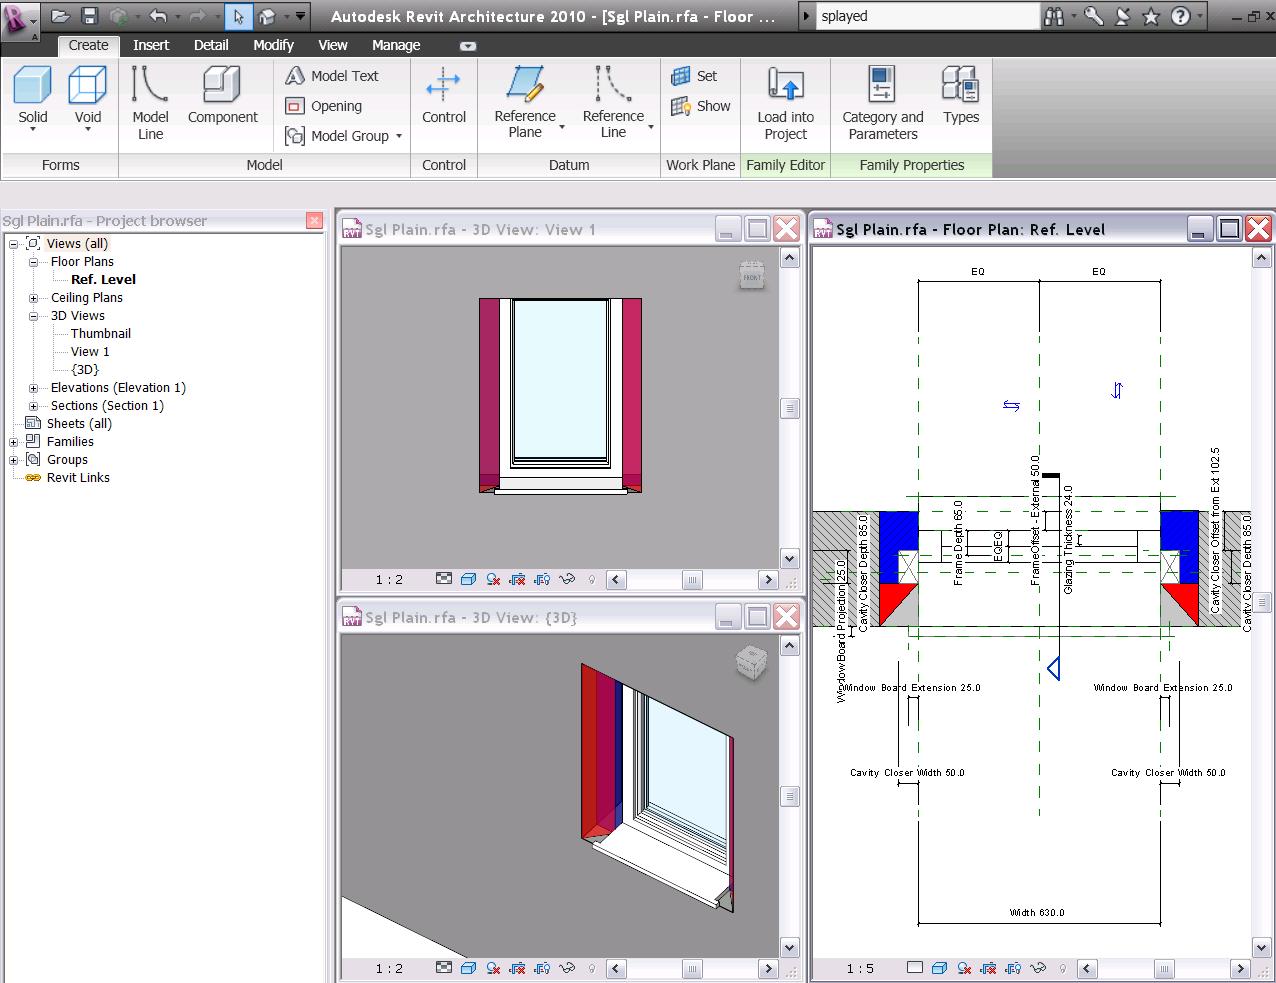Choose the Component tool
The height and width of the screenshot is (983, 1276).
[x=222, y=99]
